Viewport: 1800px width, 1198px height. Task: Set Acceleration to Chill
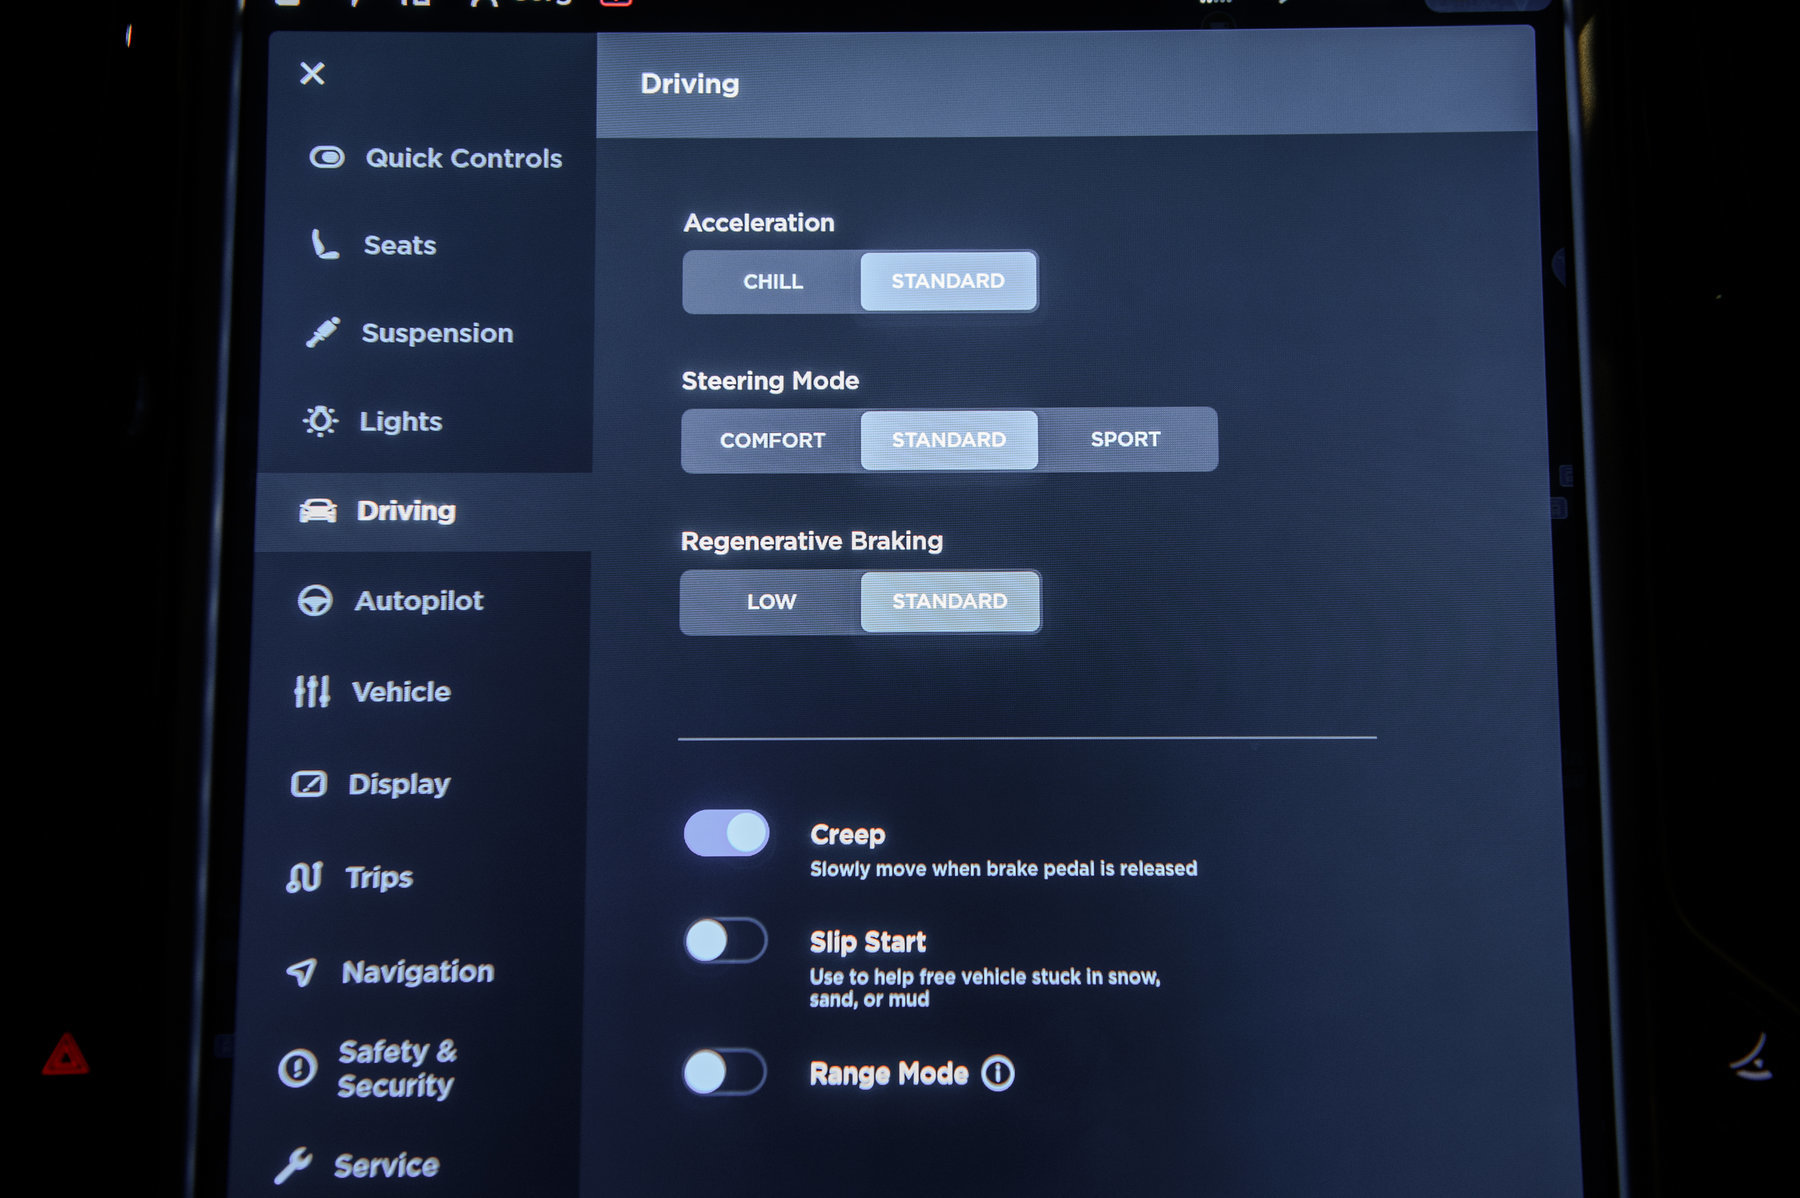772,282
